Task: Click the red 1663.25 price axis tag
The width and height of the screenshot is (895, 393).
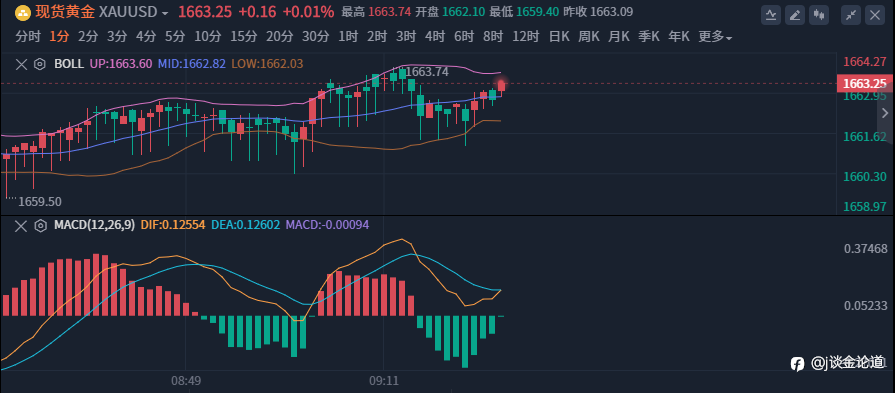Action: click(x=864, y=83)
